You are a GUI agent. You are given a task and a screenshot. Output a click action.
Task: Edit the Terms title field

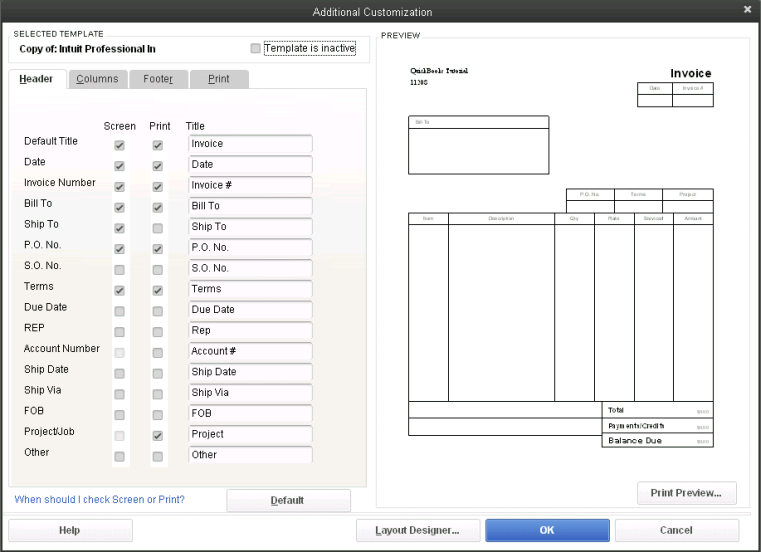(x=250, y=289)
